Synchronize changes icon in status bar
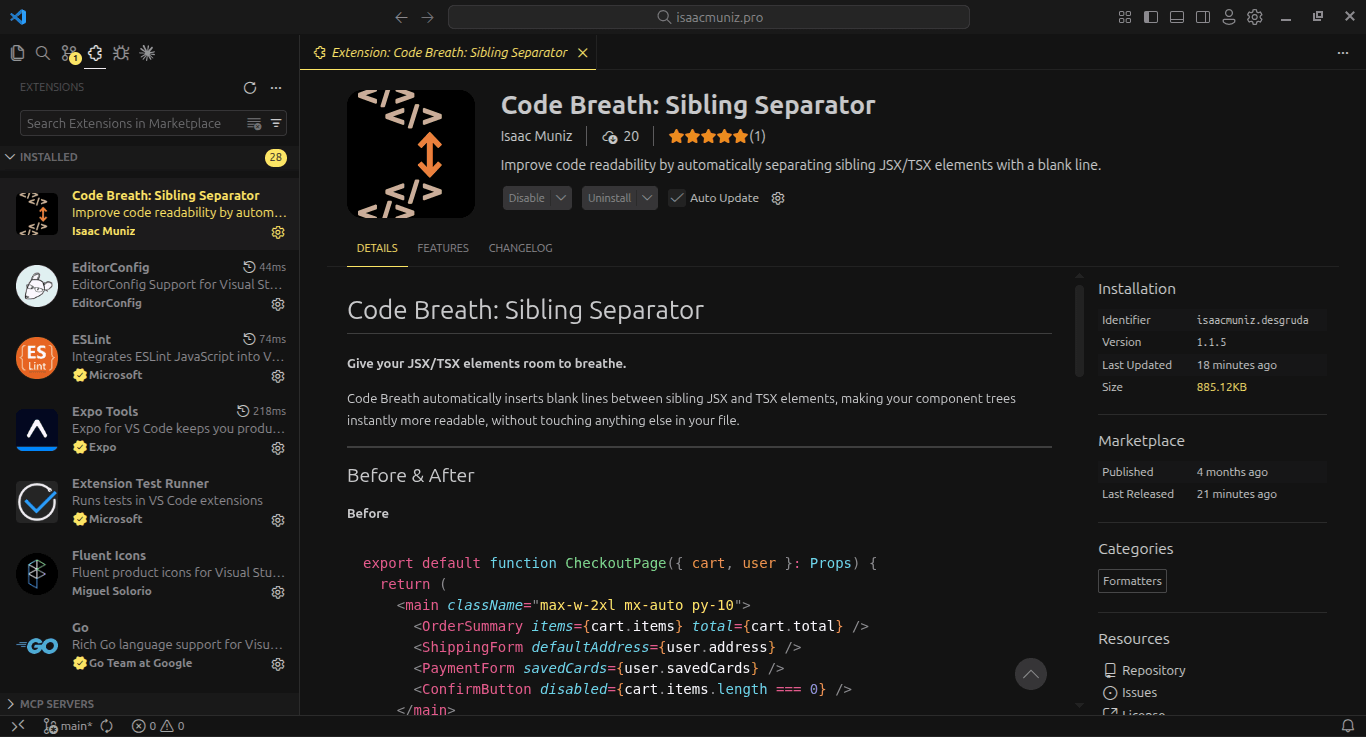The image size is (1366, 737). (x=106, y=726)
